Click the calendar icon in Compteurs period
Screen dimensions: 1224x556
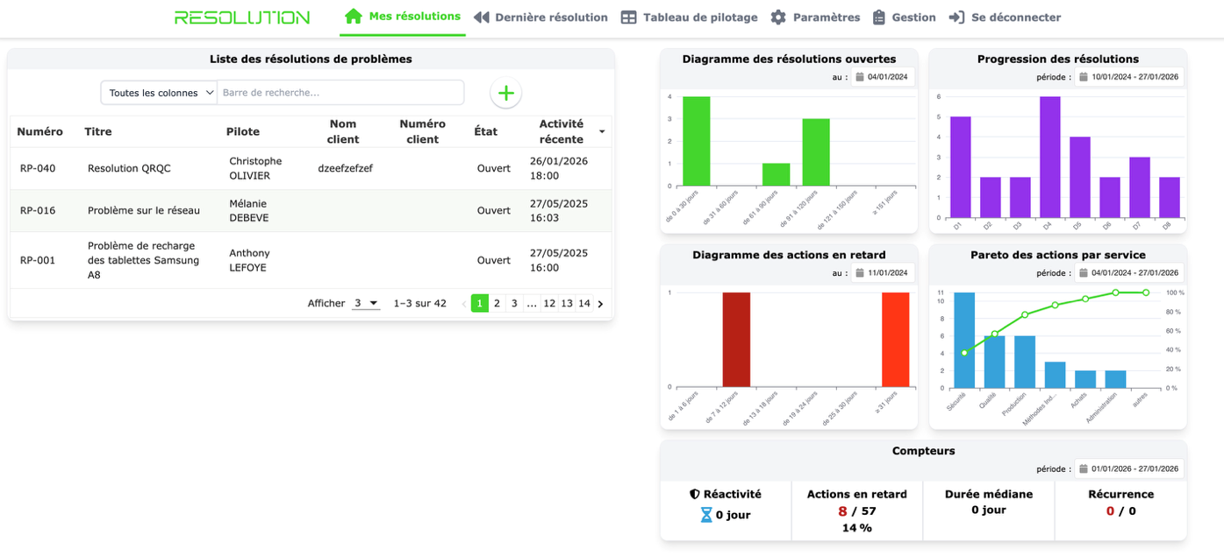[1083, 468]
